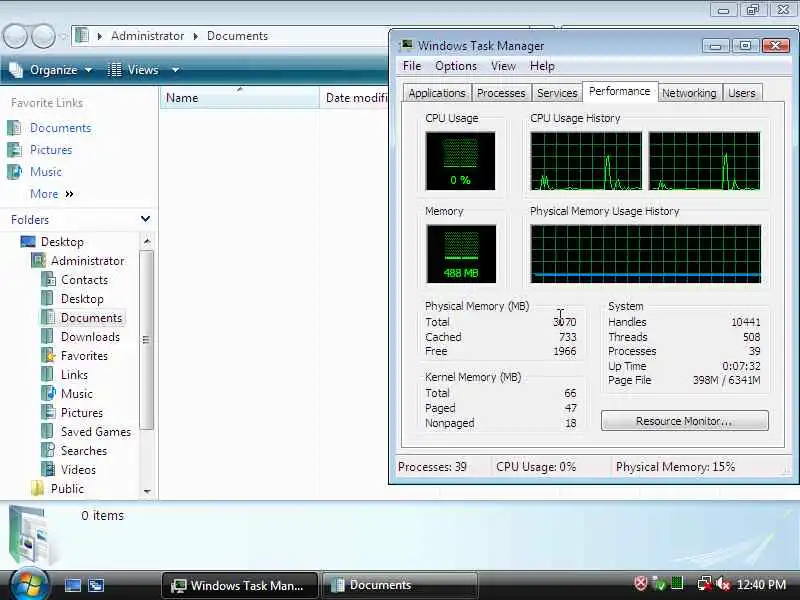Click the folder tree scrollbar thumb

click(x=147, y=340)
